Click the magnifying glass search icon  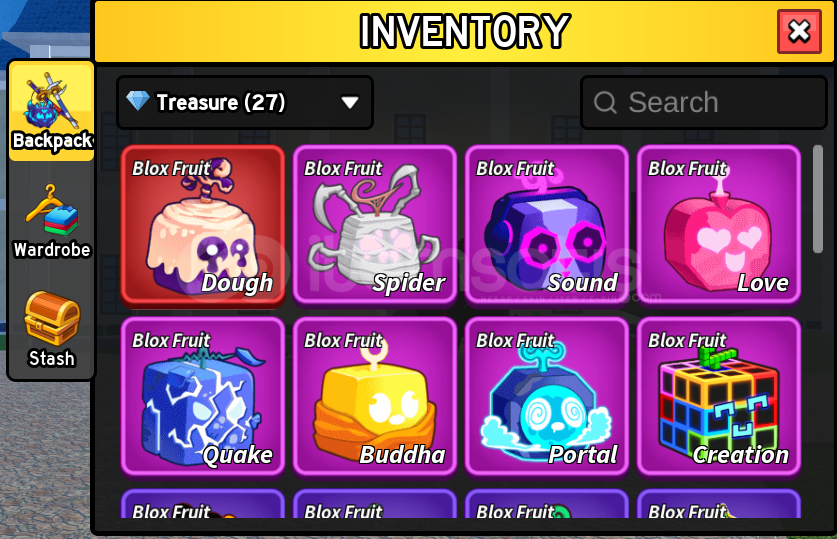pos(605,102)
